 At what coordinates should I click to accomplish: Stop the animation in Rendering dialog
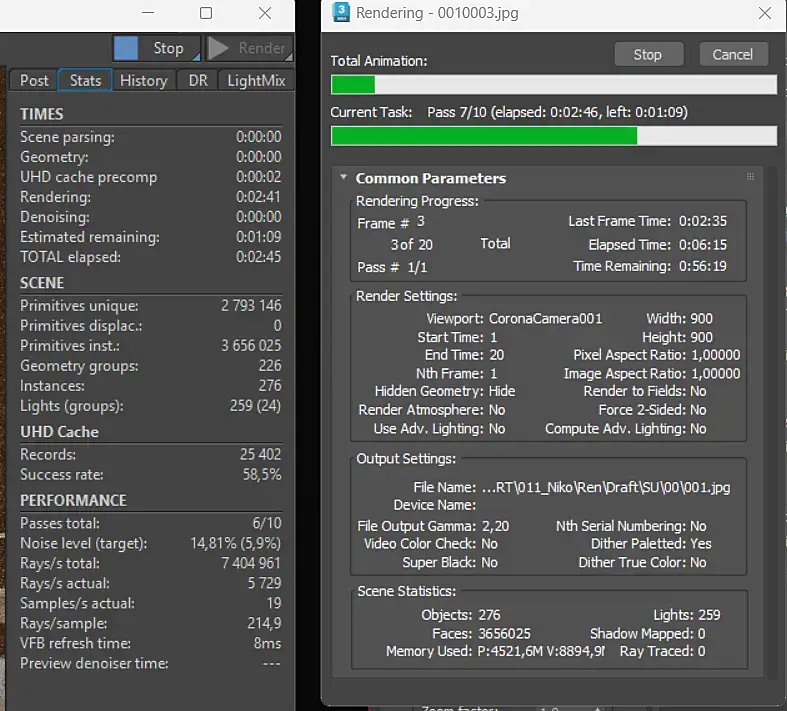[648, 54]
